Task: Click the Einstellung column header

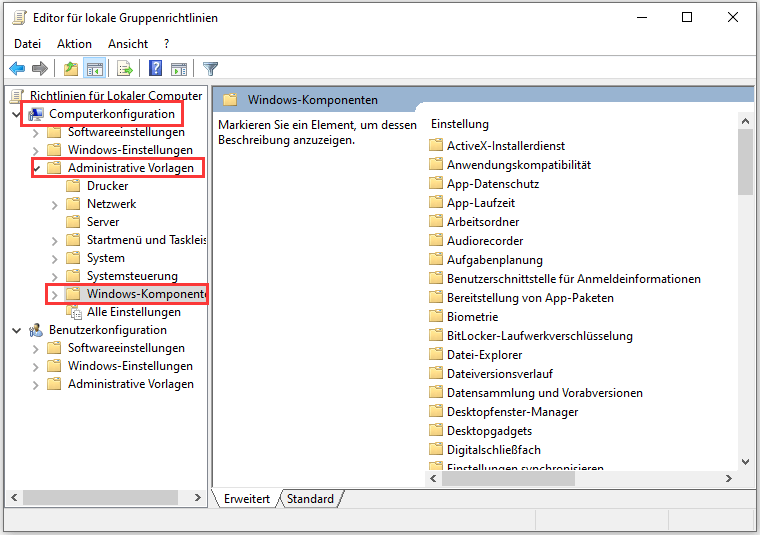Action: pos(459,124)
